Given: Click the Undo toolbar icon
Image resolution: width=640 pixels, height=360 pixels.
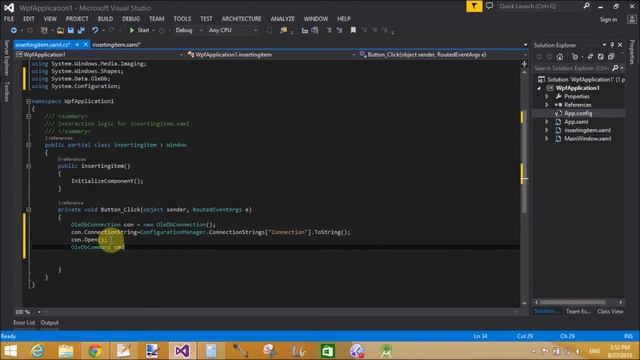Looking at the screenshot, I should pos(95,30).
